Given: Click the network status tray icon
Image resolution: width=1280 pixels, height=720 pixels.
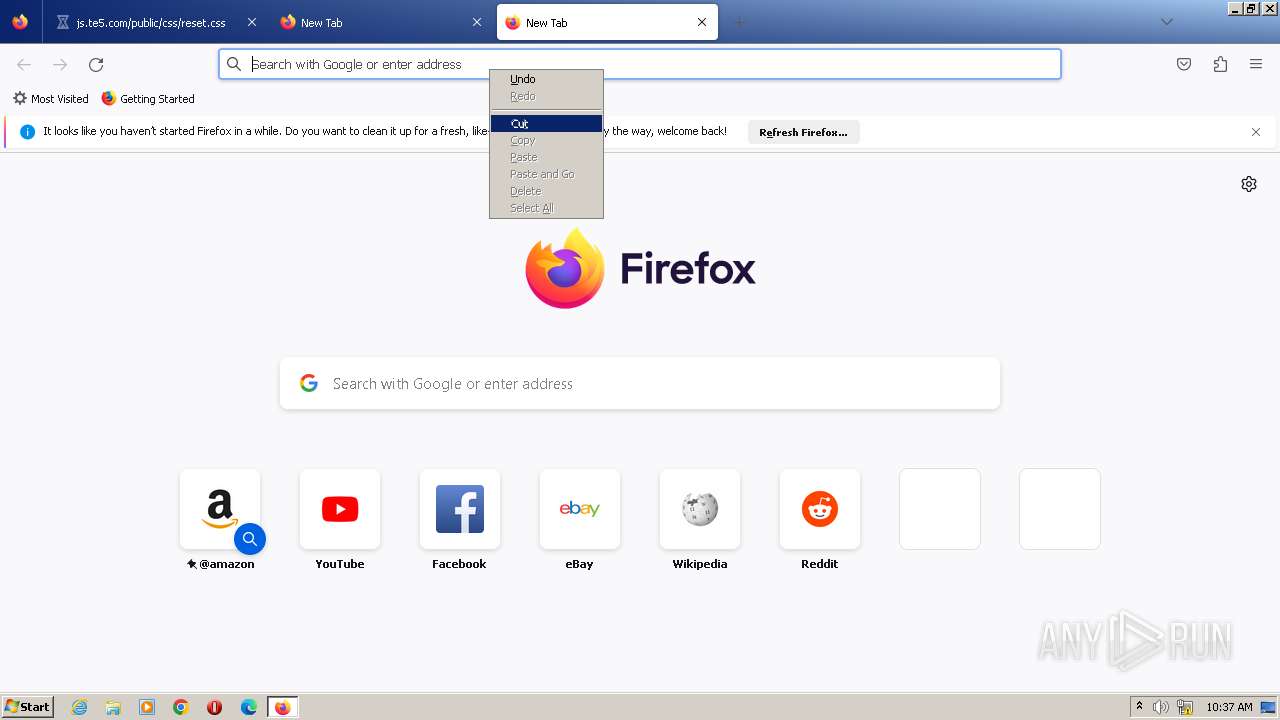Looking at the screenshot, I should (1184, 707).
